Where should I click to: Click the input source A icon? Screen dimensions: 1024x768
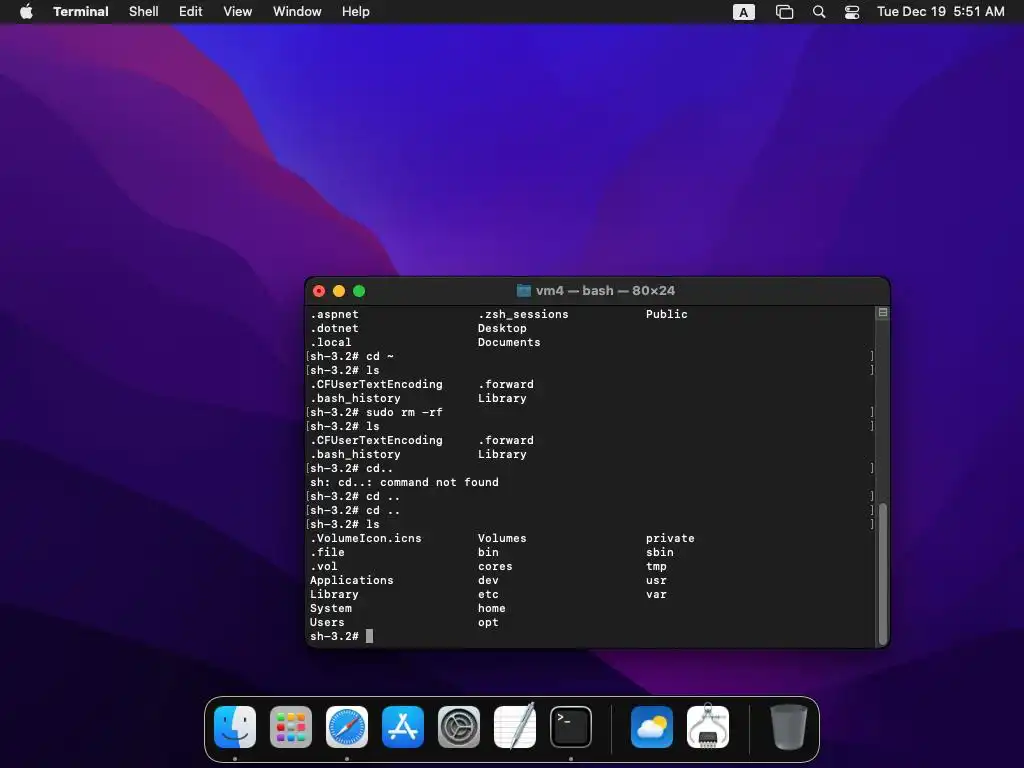coord(744,12)
